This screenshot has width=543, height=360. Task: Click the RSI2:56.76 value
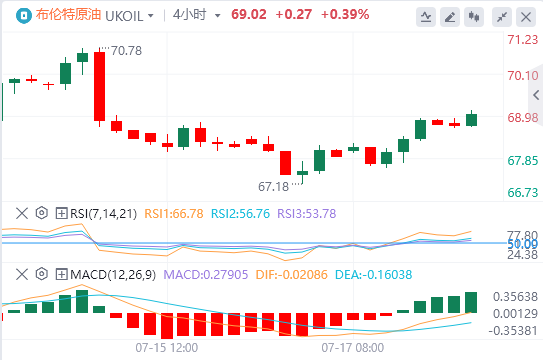tap(240, 214)
